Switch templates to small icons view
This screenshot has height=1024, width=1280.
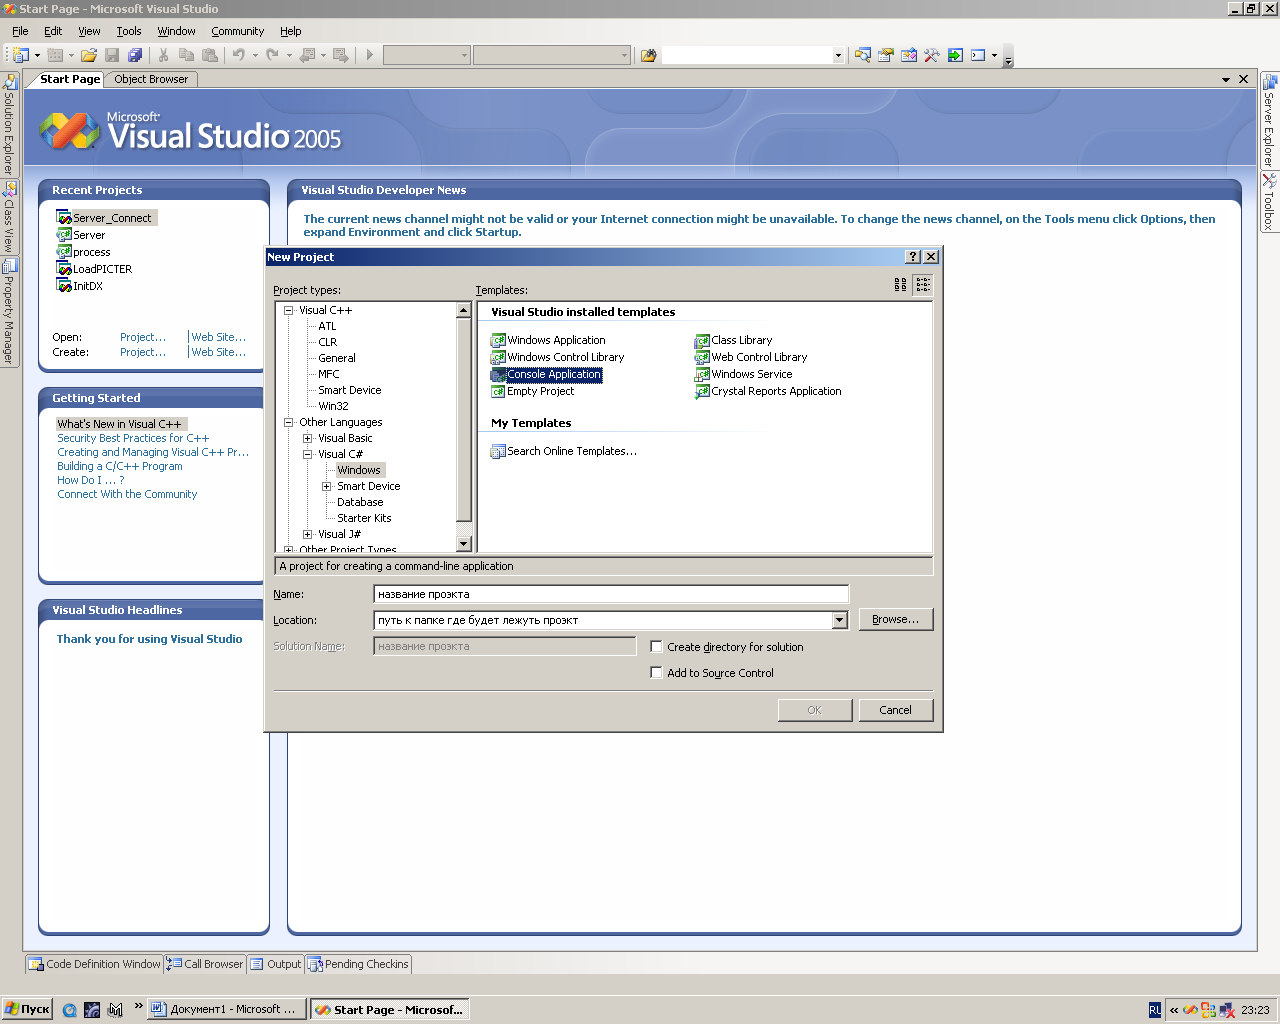tap(923, 285)
